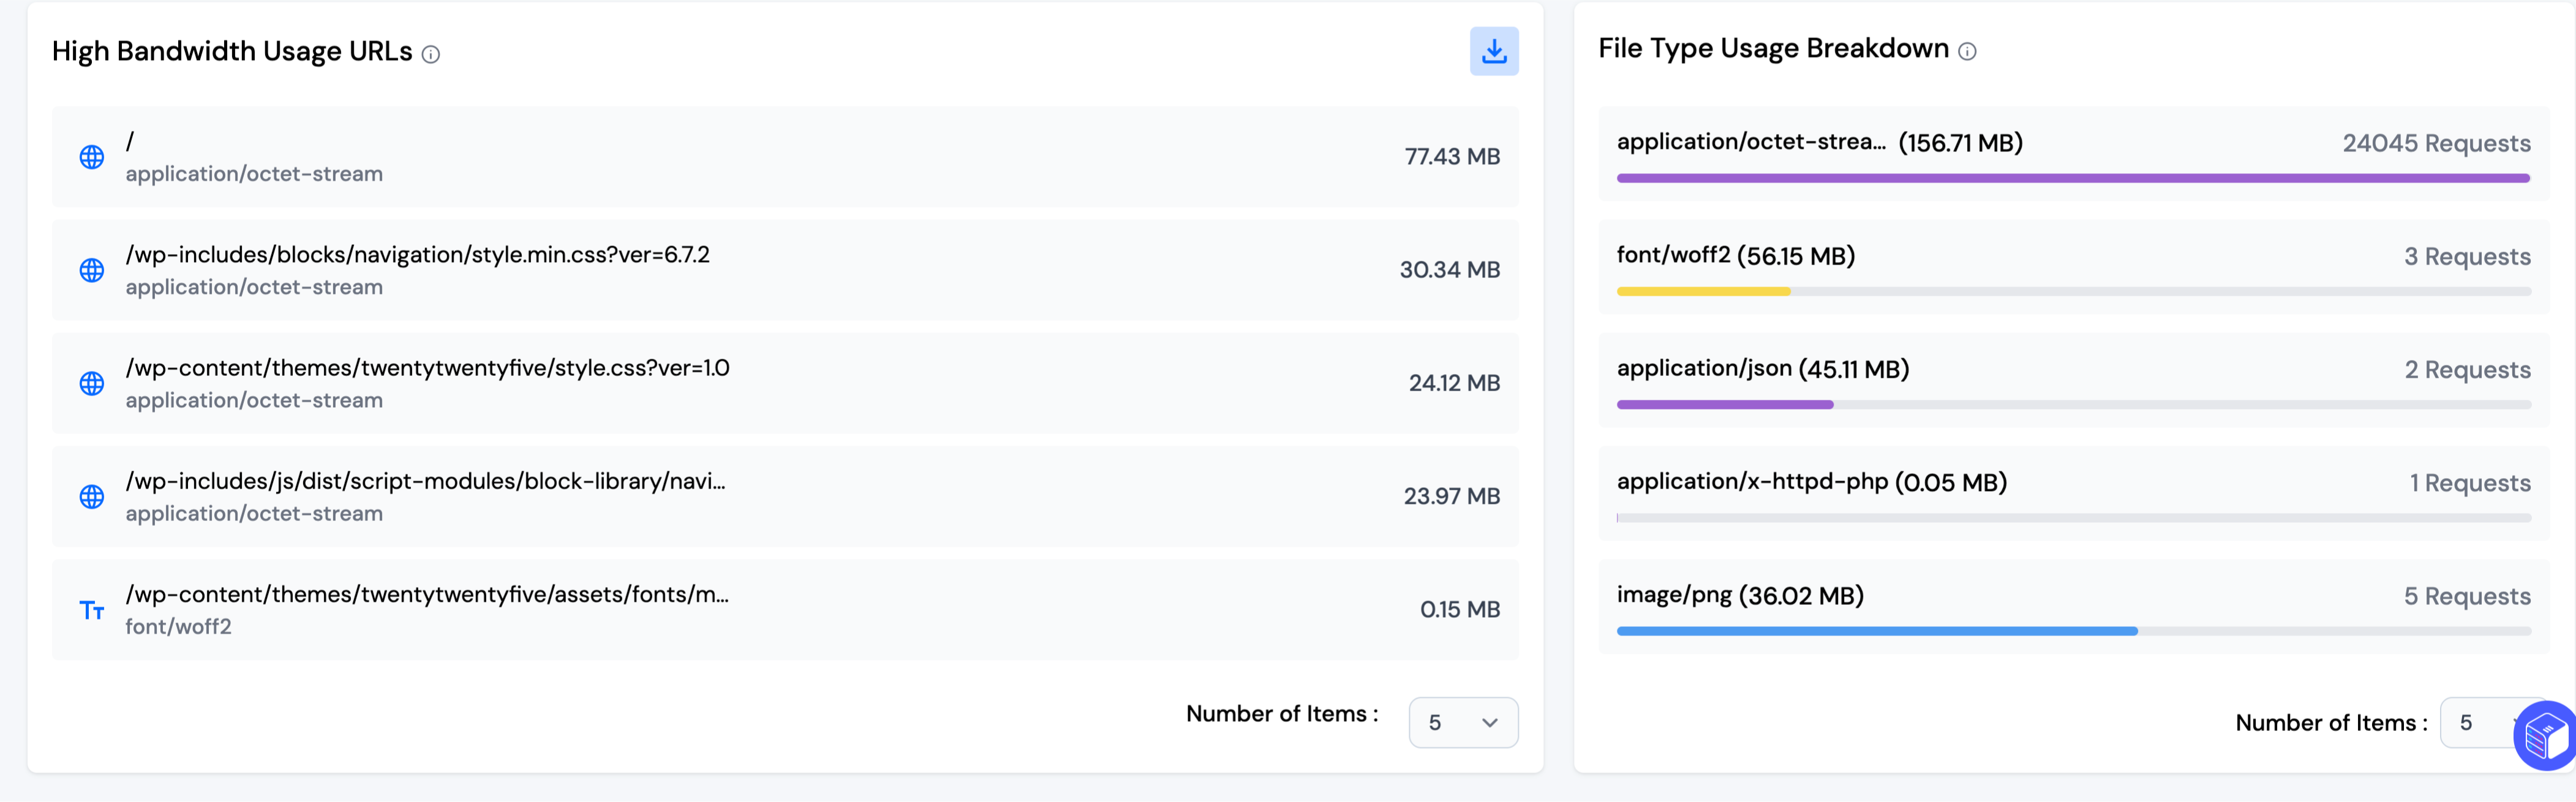
Task: Click font type icon on woff2 row
Action: [x=92, y=609]
